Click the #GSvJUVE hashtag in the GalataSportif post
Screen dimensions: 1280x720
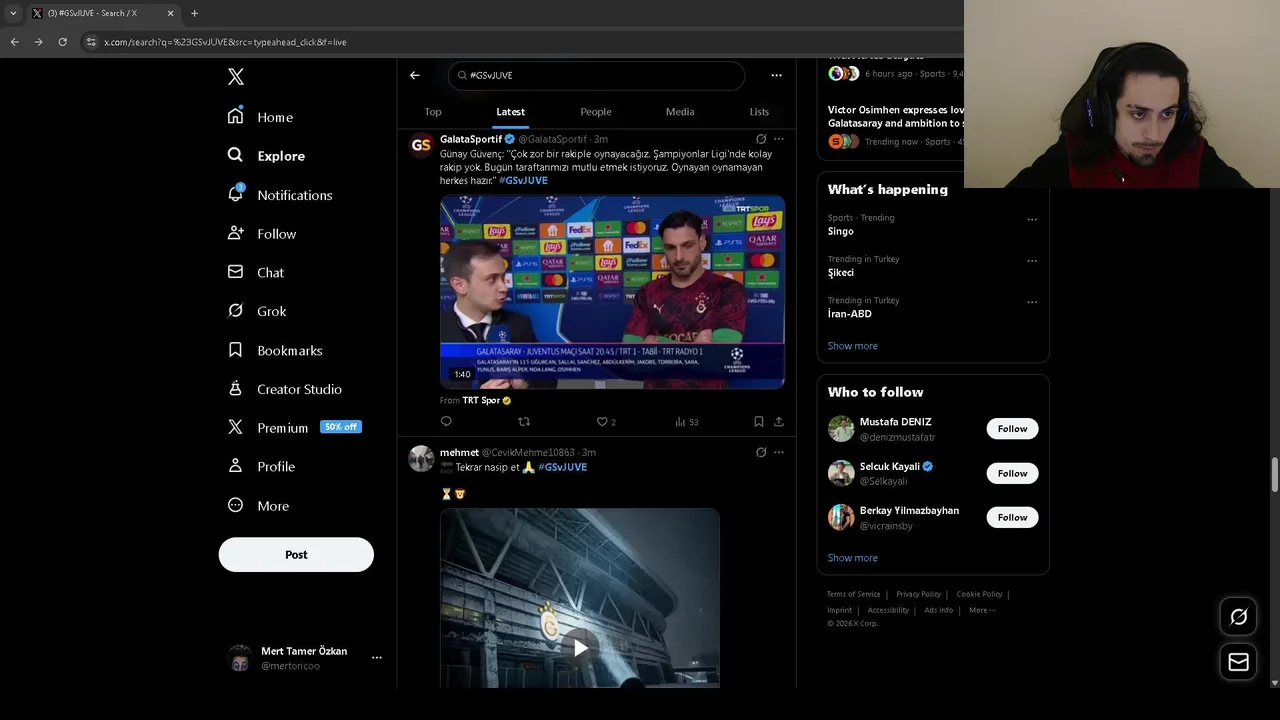523,181
